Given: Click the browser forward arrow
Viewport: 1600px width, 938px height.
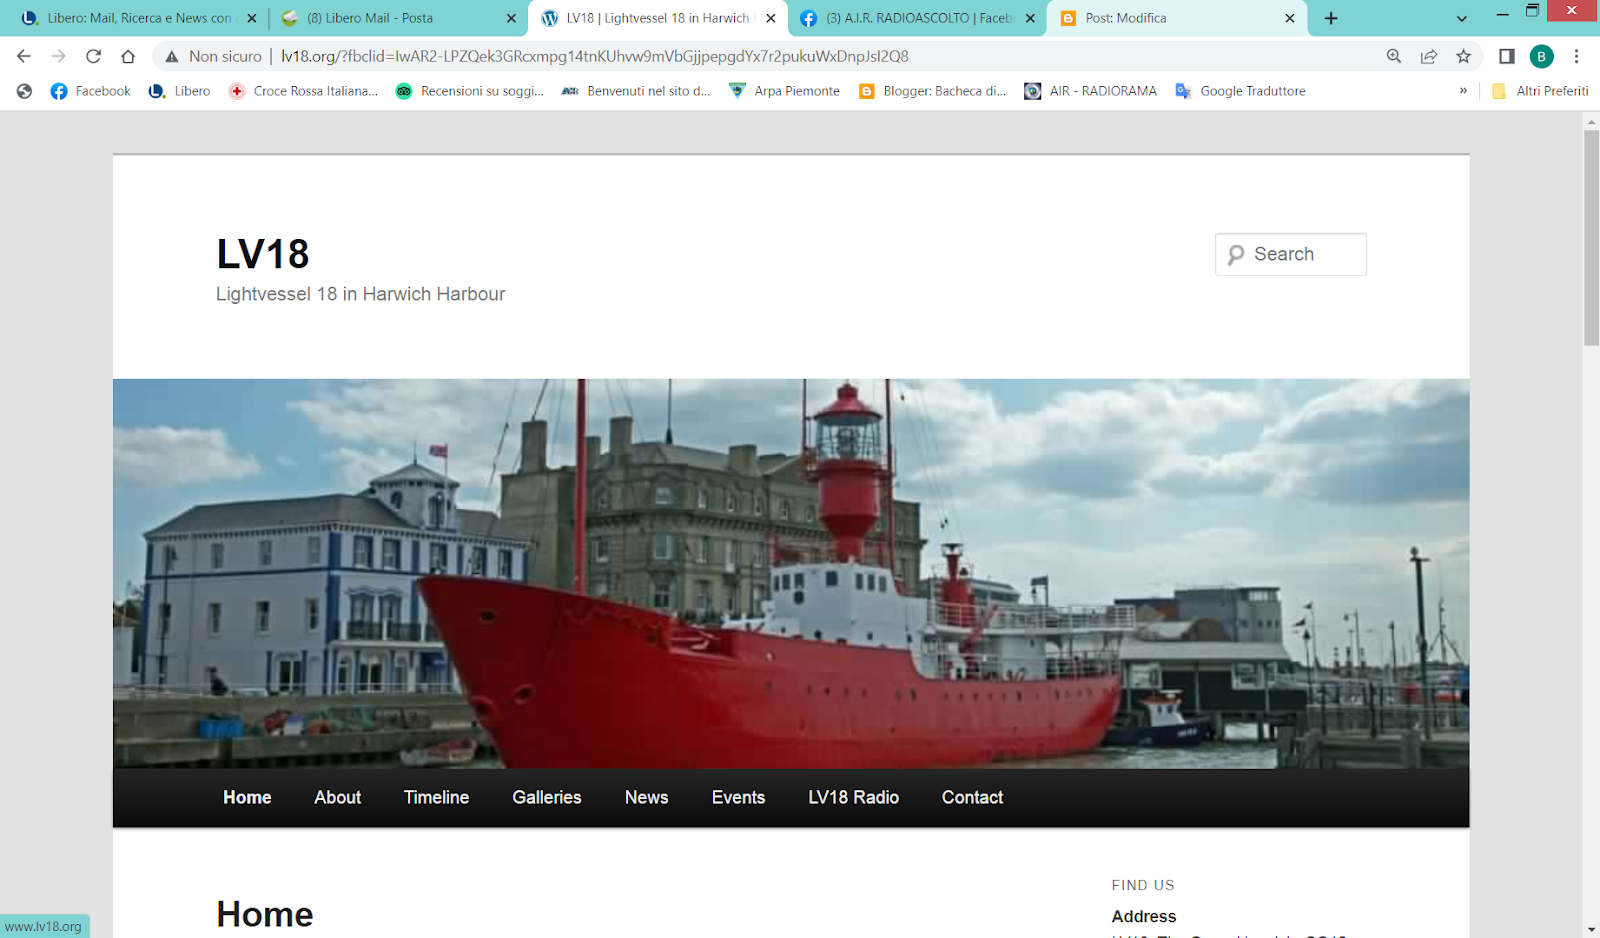Looking at the screenshot, I should pyautogui.click(x=59, y=56).
